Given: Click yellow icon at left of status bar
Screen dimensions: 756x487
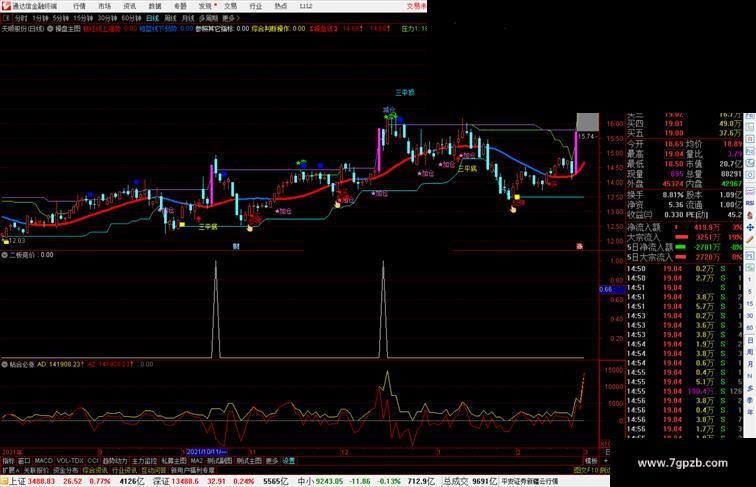Looking at the screenshot, I should point(4,481).
